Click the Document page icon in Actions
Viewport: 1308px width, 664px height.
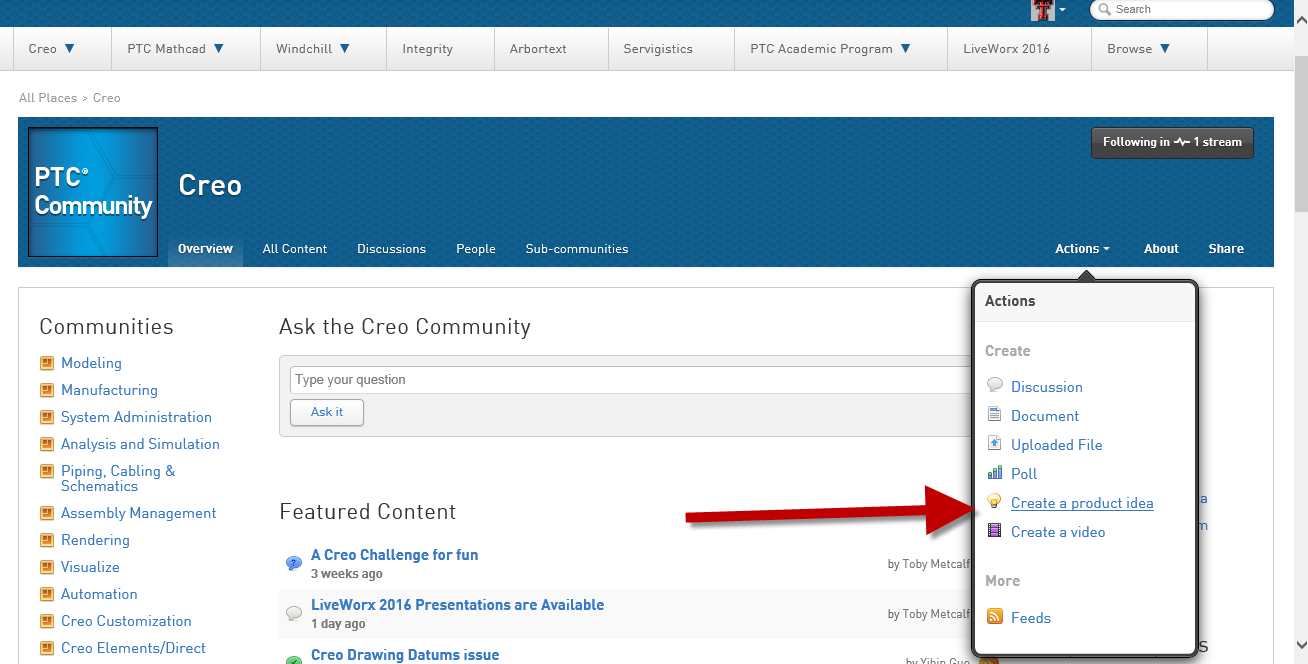pos(994,414)
